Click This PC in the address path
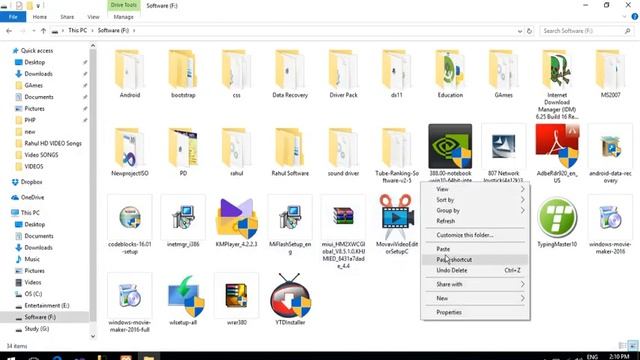Screen dimensions: 640x360 (x=78, y=30)
